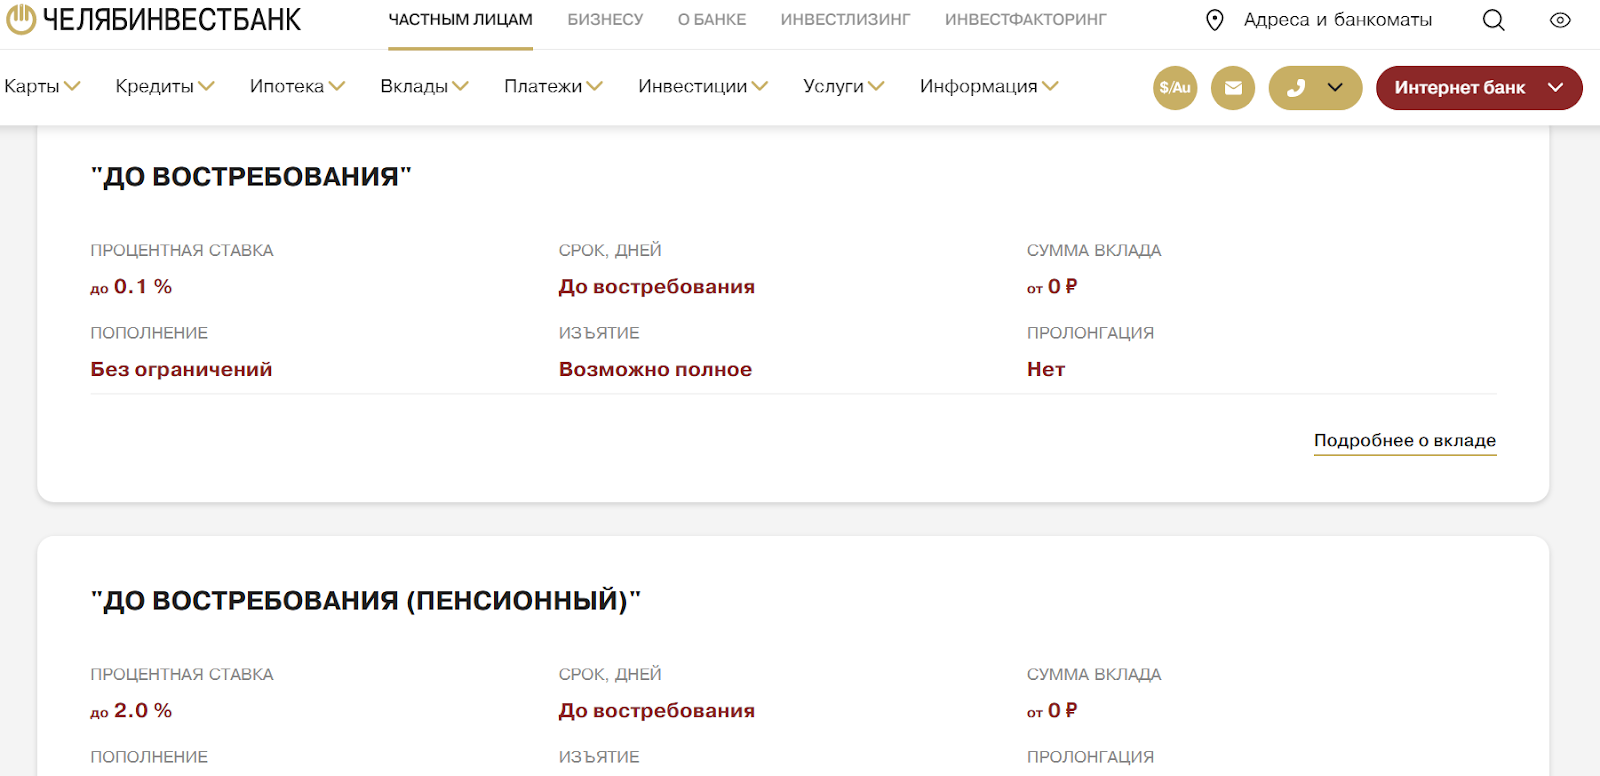Open the Карты dropdown menu
The height and width of the screenshot is (776, 1600).
[42, 86]
